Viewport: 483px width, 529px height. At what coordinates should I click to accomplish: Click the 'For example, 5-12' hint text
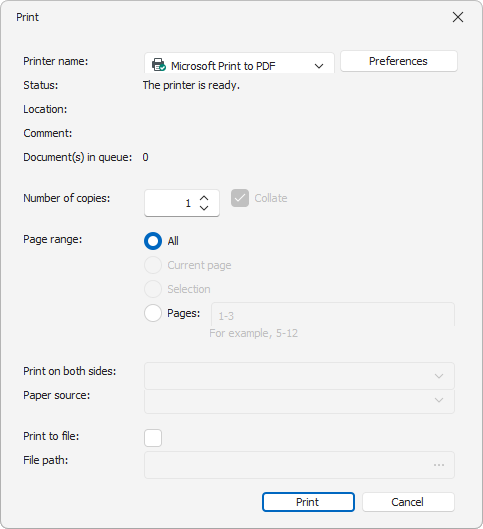(253, 333)
